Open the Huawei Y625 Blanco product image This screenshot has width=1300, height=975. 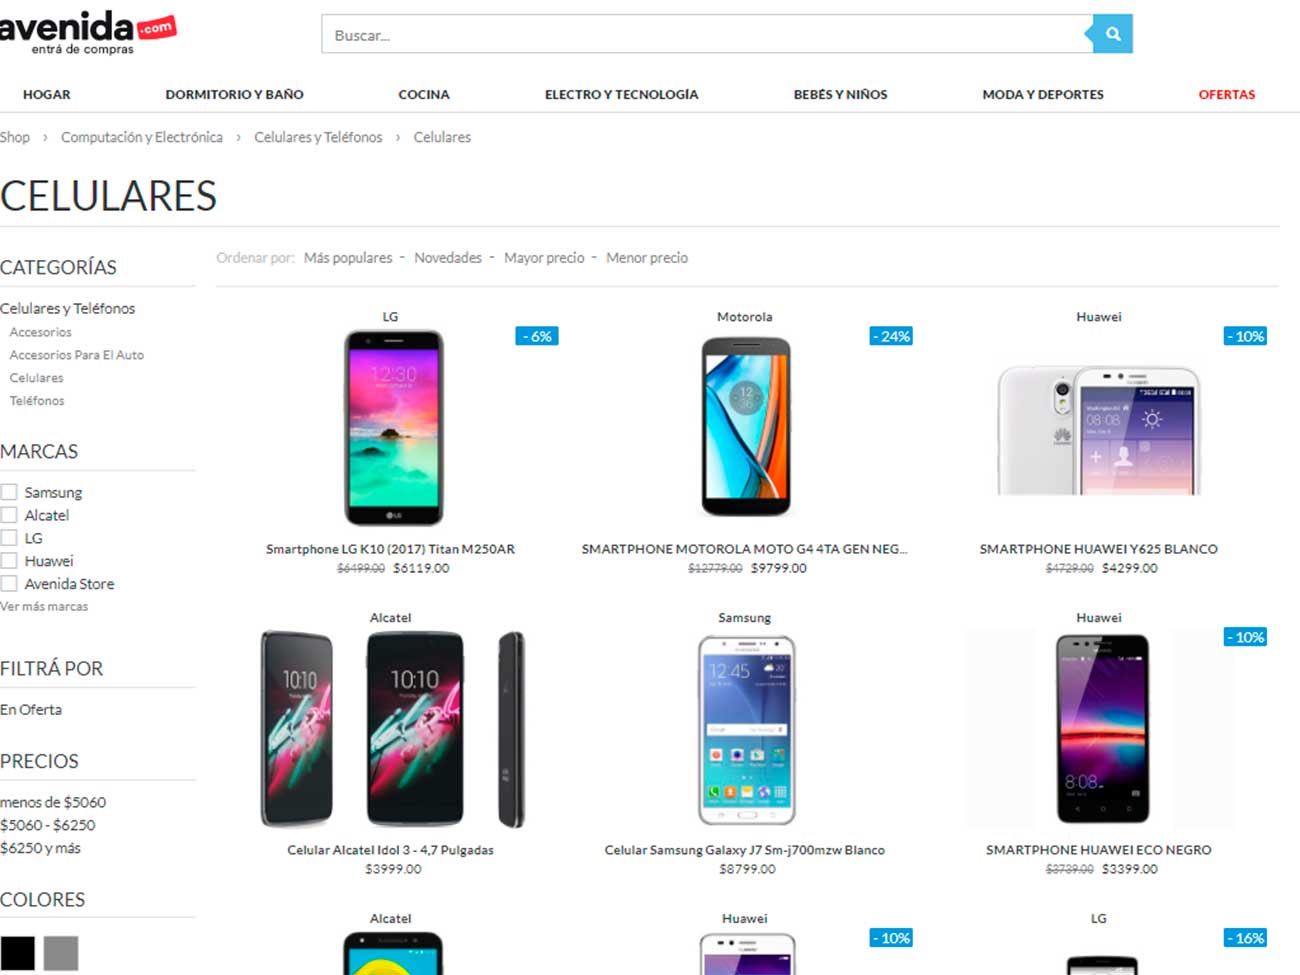(x=1099, y=431)
